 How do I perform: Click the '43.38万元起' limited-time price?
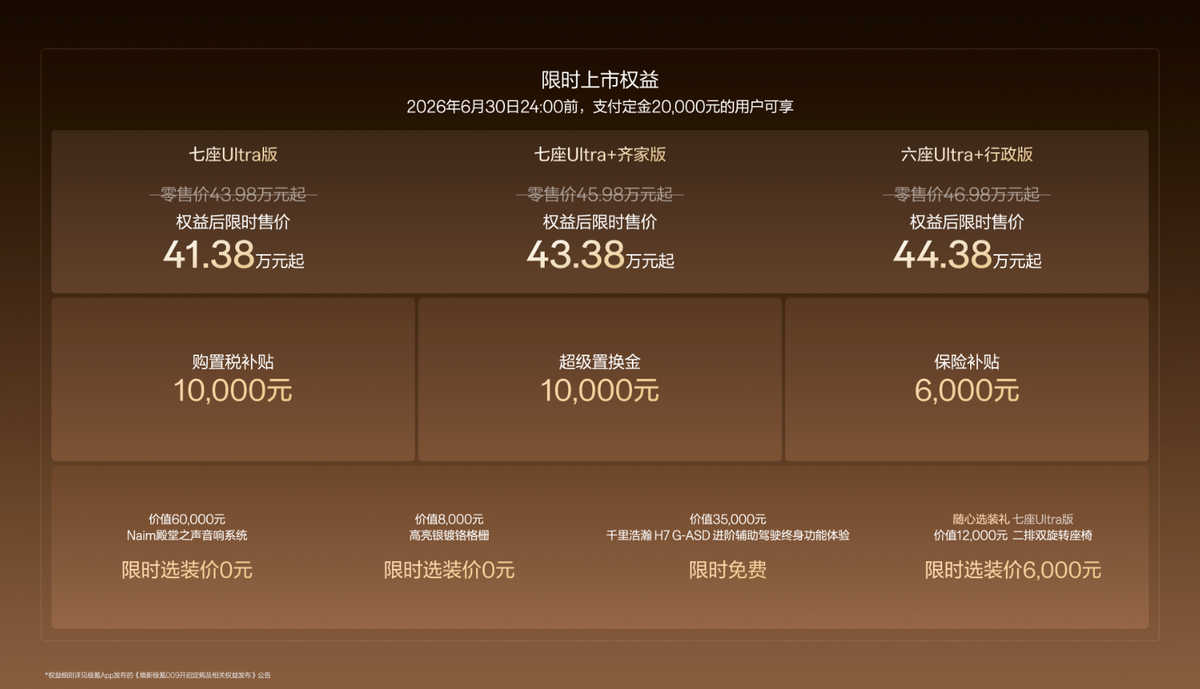pyautogui.click(x=600, y=256)
